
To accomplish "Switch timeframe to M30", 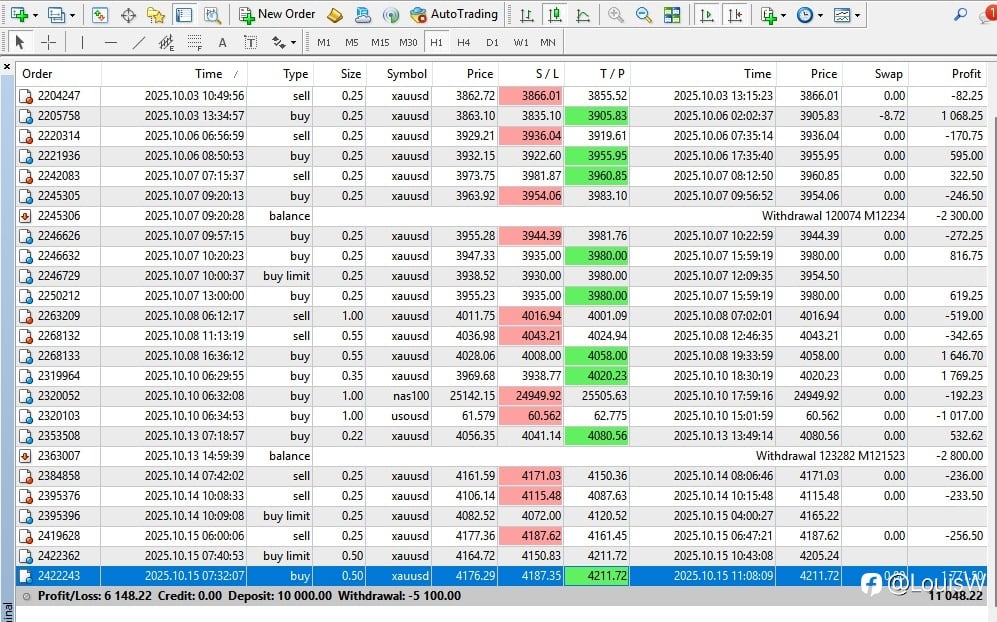I will click(408, 43).
